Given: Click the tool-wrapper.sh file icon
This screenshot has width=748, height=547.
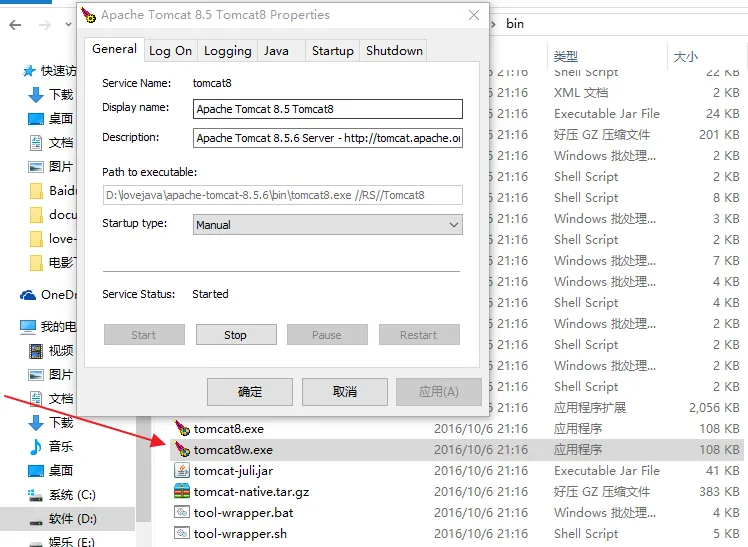Looking at the screenshot, I should 182,533.
